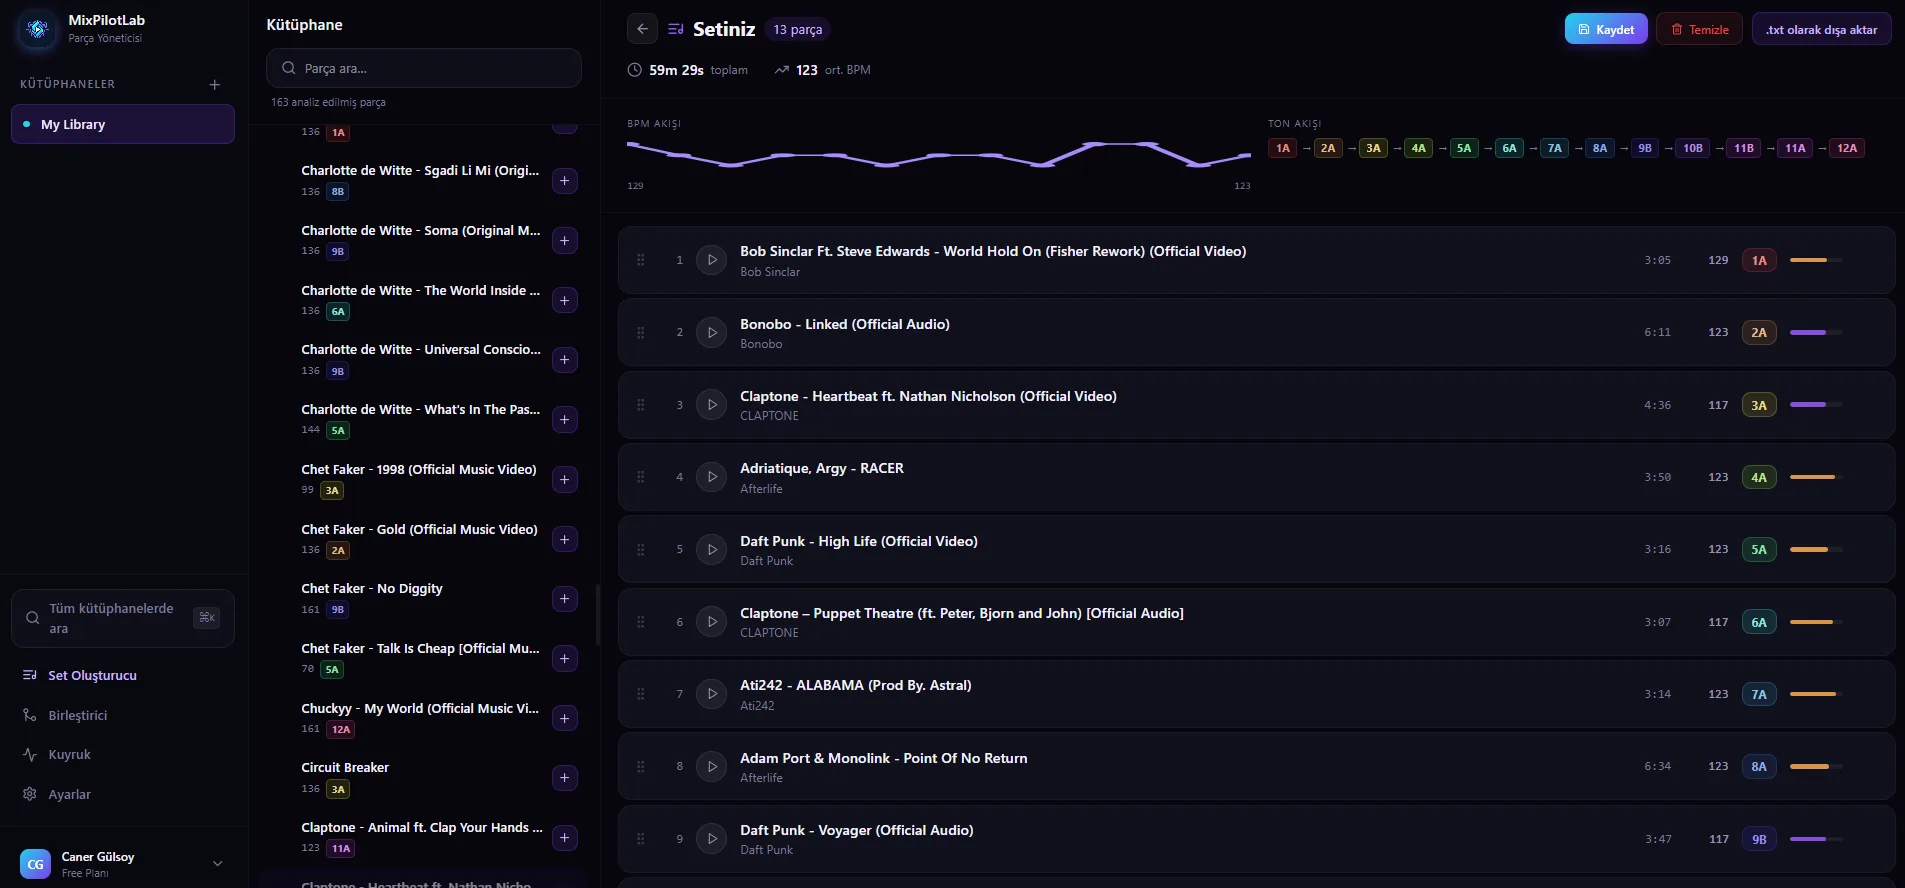1905x888 pixels.
Task: Grab drag handle of Puppet Theatre row
Action: (x=641, y=622)
